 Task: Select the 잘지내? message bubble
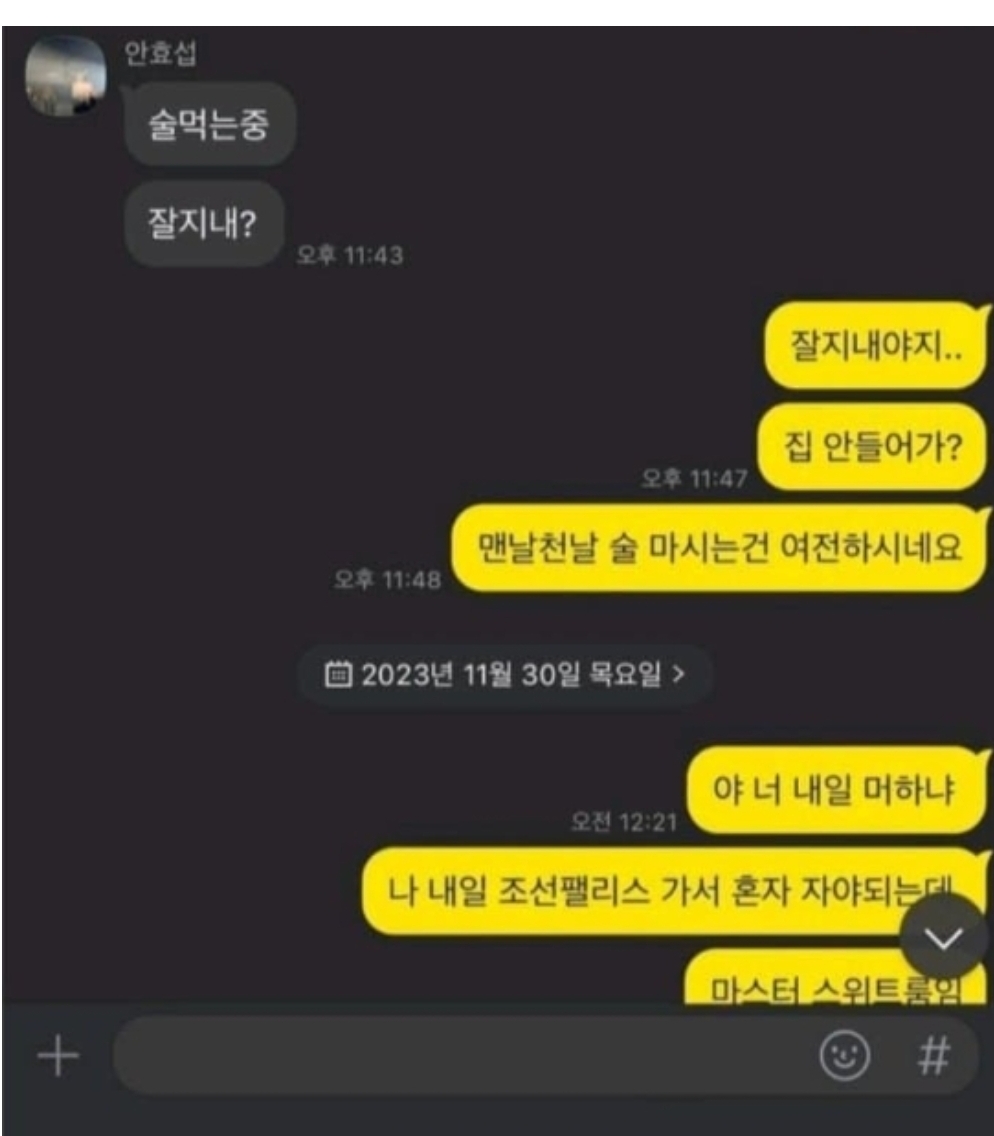203,223
